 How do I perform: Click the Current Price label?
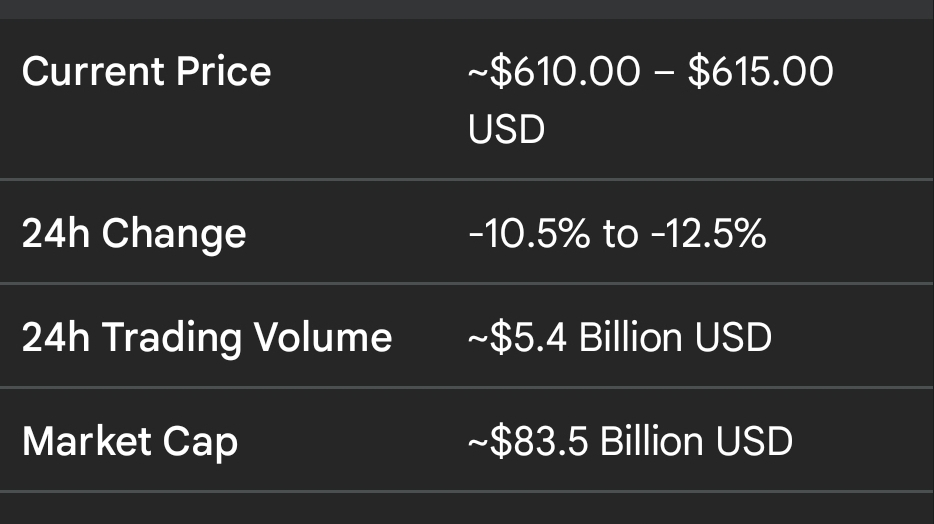coord(146,72)
